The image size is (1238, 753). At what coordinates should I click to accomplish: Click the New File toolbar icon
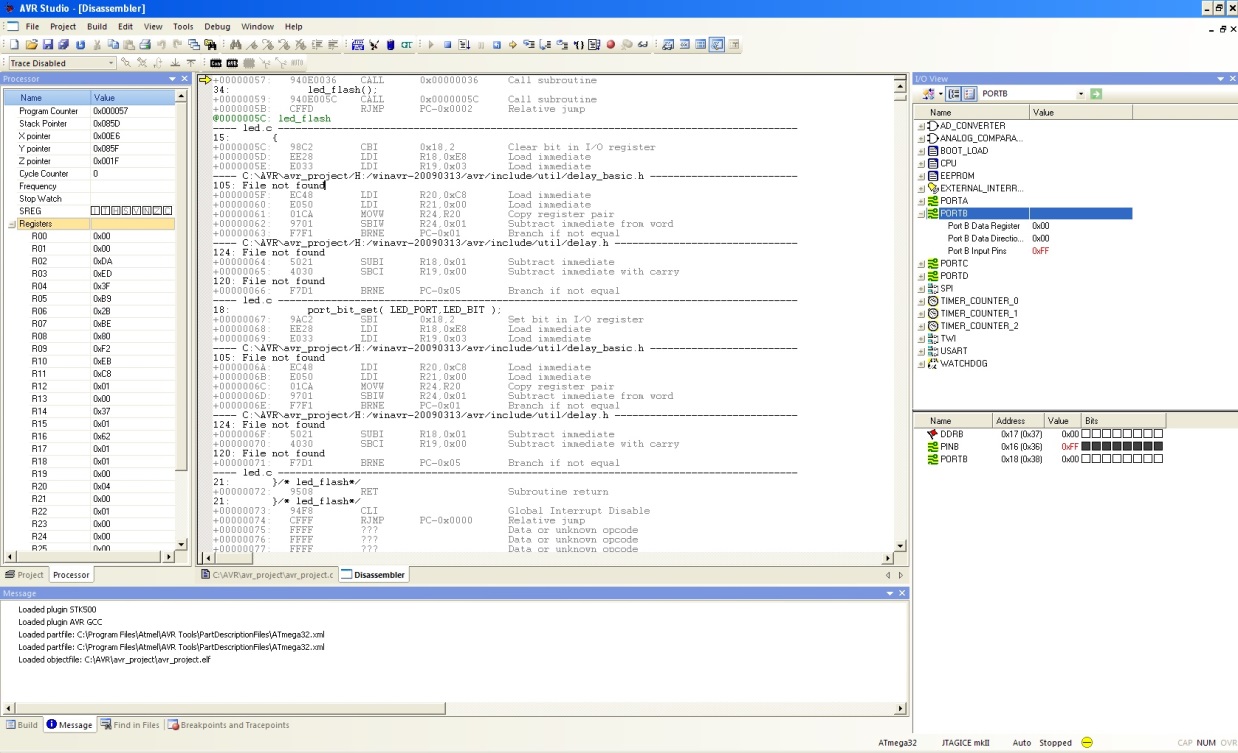tap(14, 45)
